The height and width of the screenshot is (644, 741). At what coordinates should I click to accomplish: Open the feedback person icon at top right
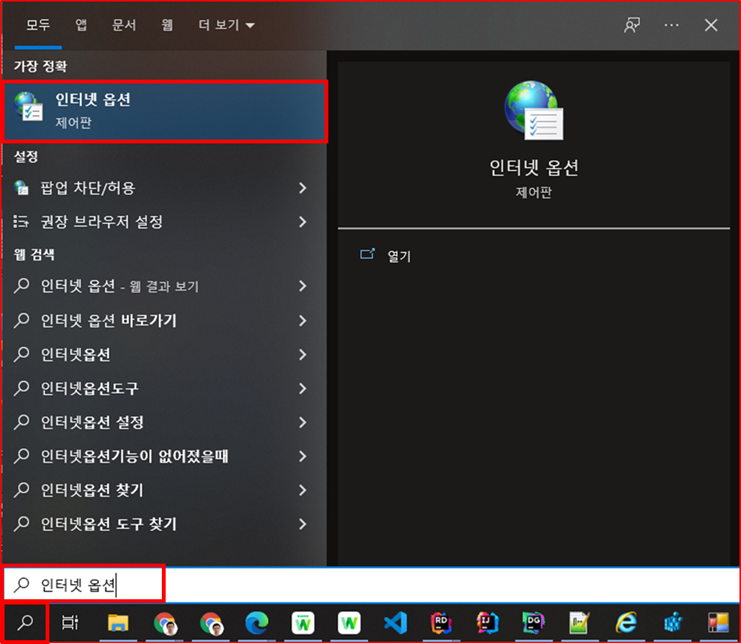(632, 25)
